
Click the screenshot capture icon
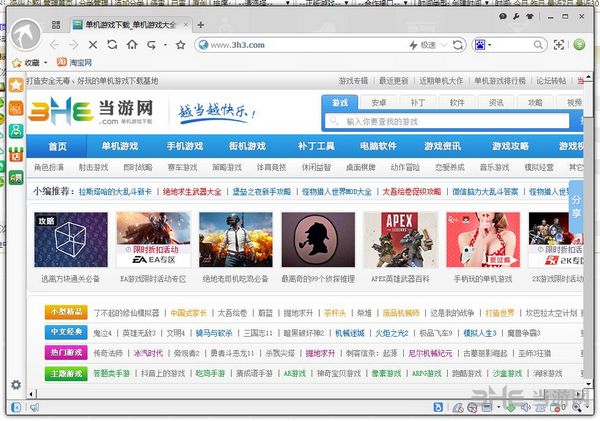(559, 45)
